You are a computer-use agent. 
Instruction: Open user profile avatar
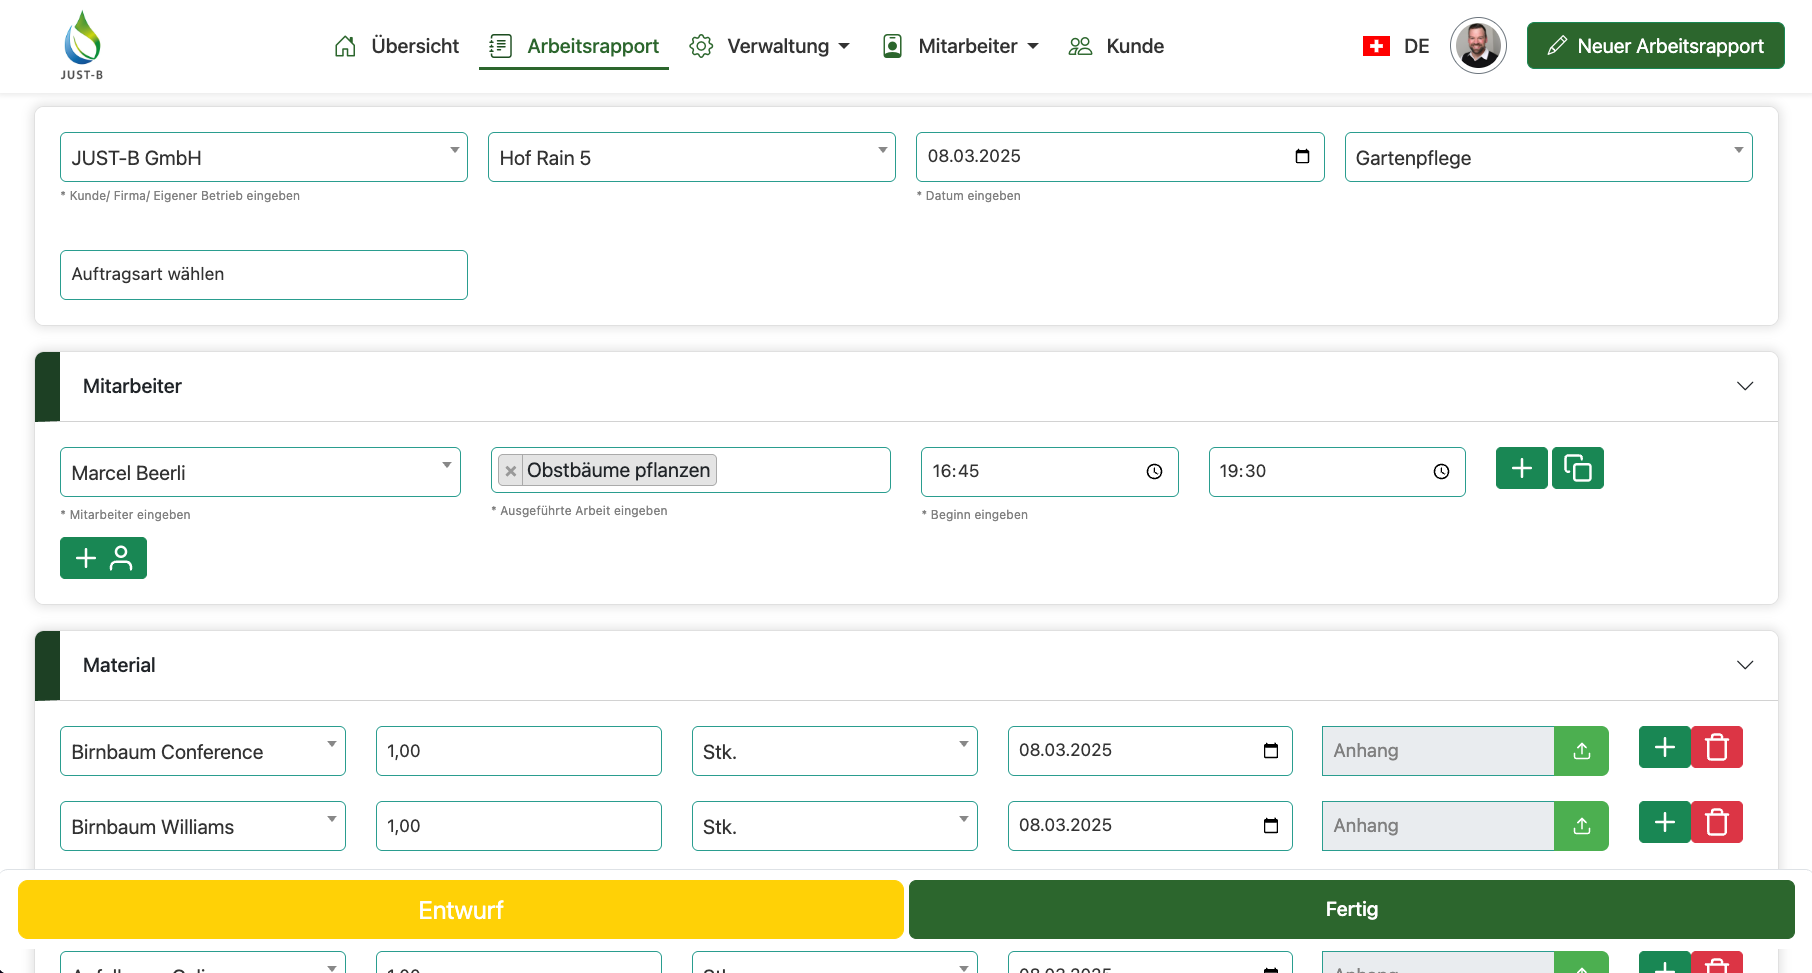(1477, 46)
